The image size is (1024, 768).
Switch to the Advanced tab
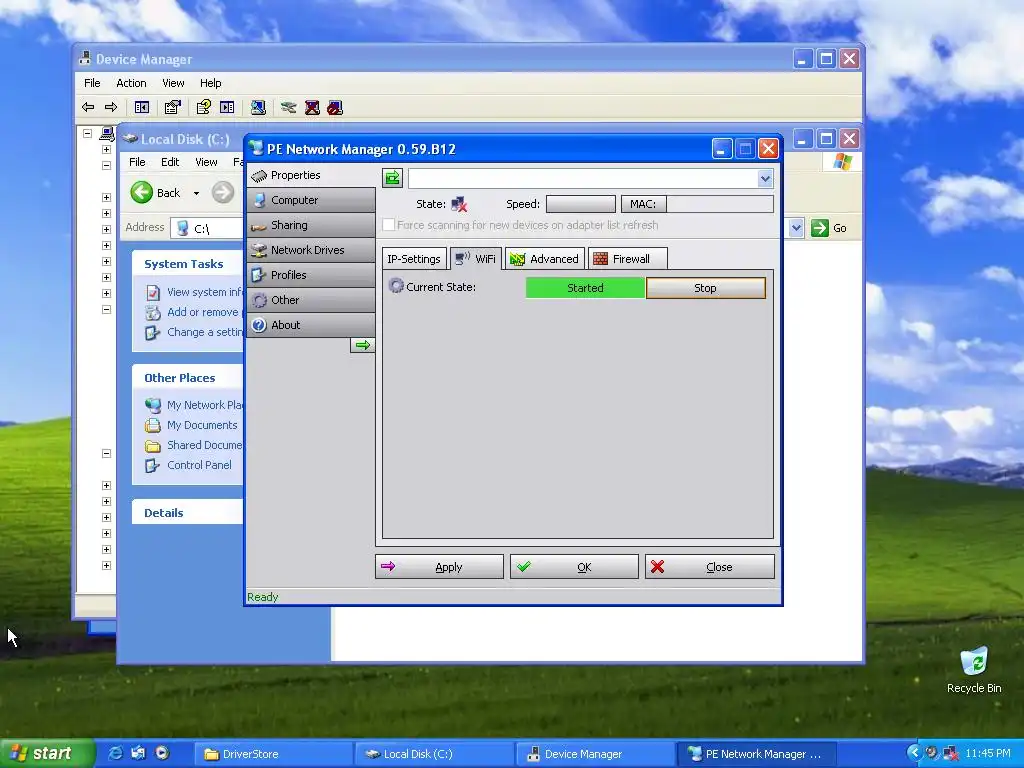(545, 259)
